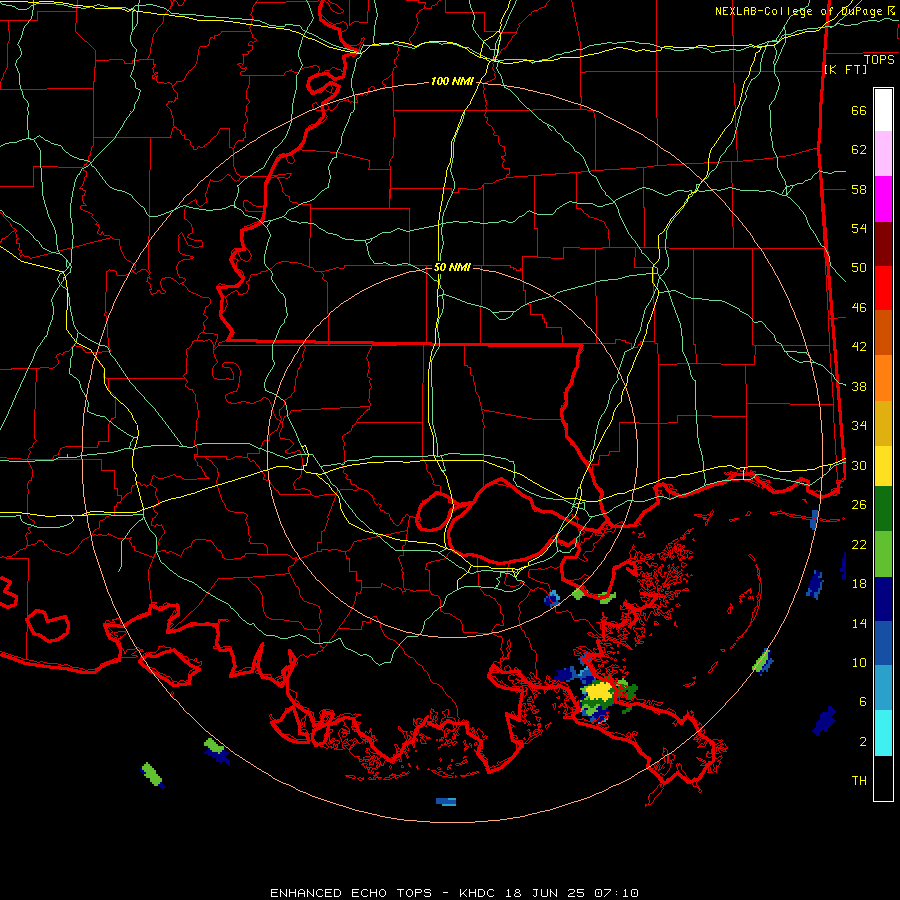Click the 'KHDC' radar site identifier
This screenshot has width=900, height=900.
[x=478, y=893]
